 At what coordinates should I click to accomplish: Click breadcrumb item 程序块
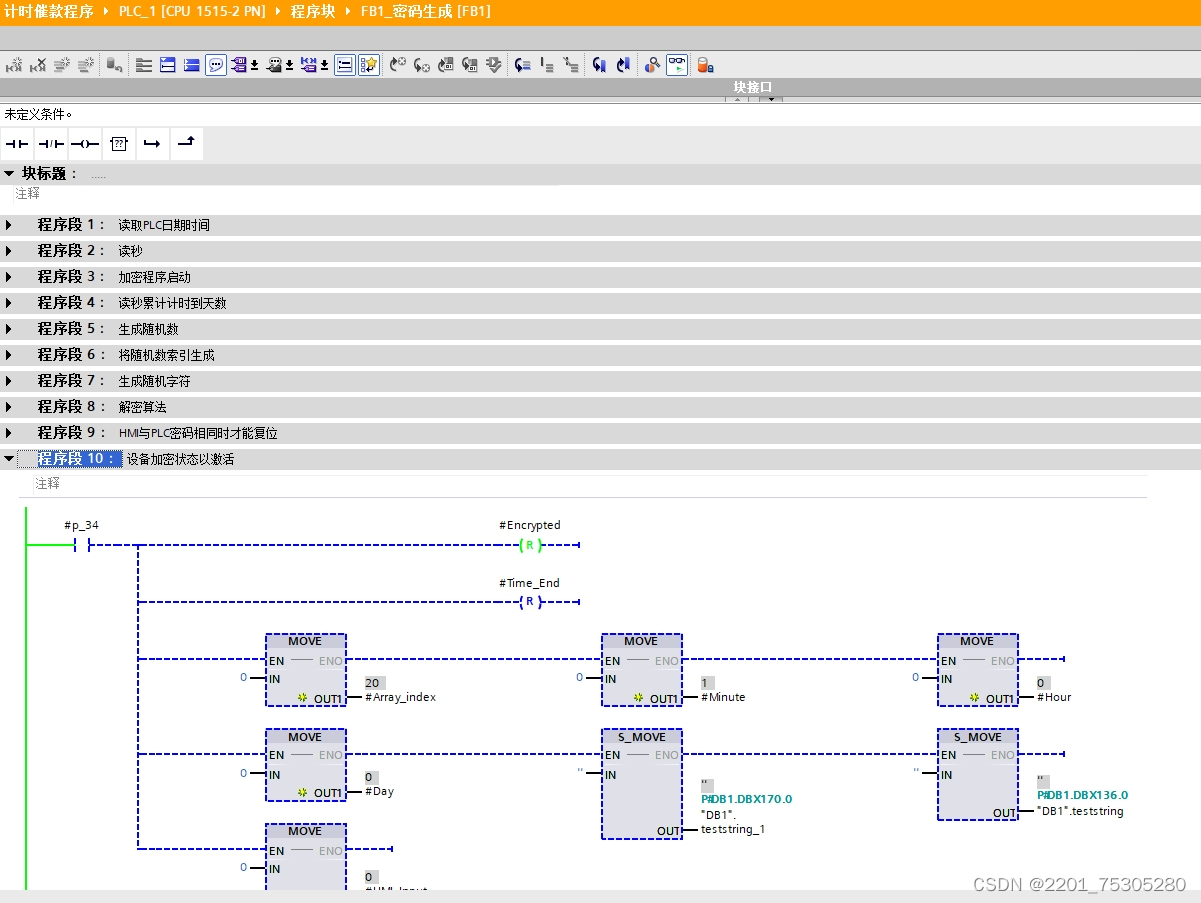(313, 12)
